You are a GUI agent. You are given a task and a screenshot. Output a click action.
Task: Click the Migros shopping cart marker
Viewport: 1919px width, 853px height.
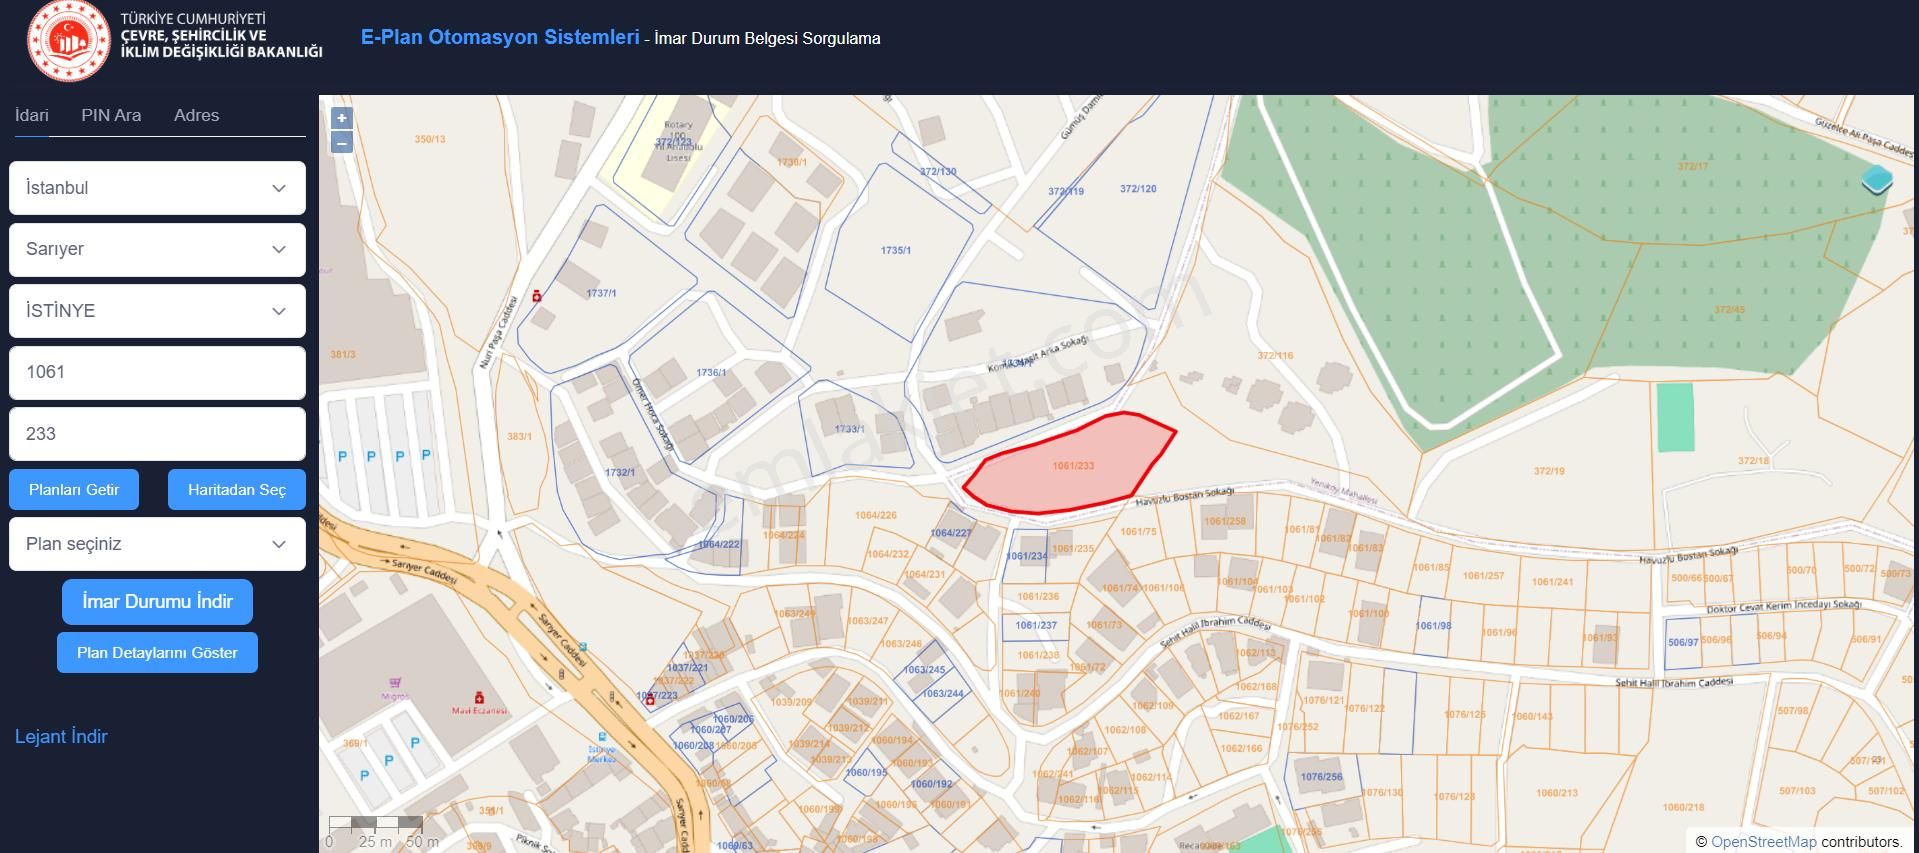tap(397, 683)
